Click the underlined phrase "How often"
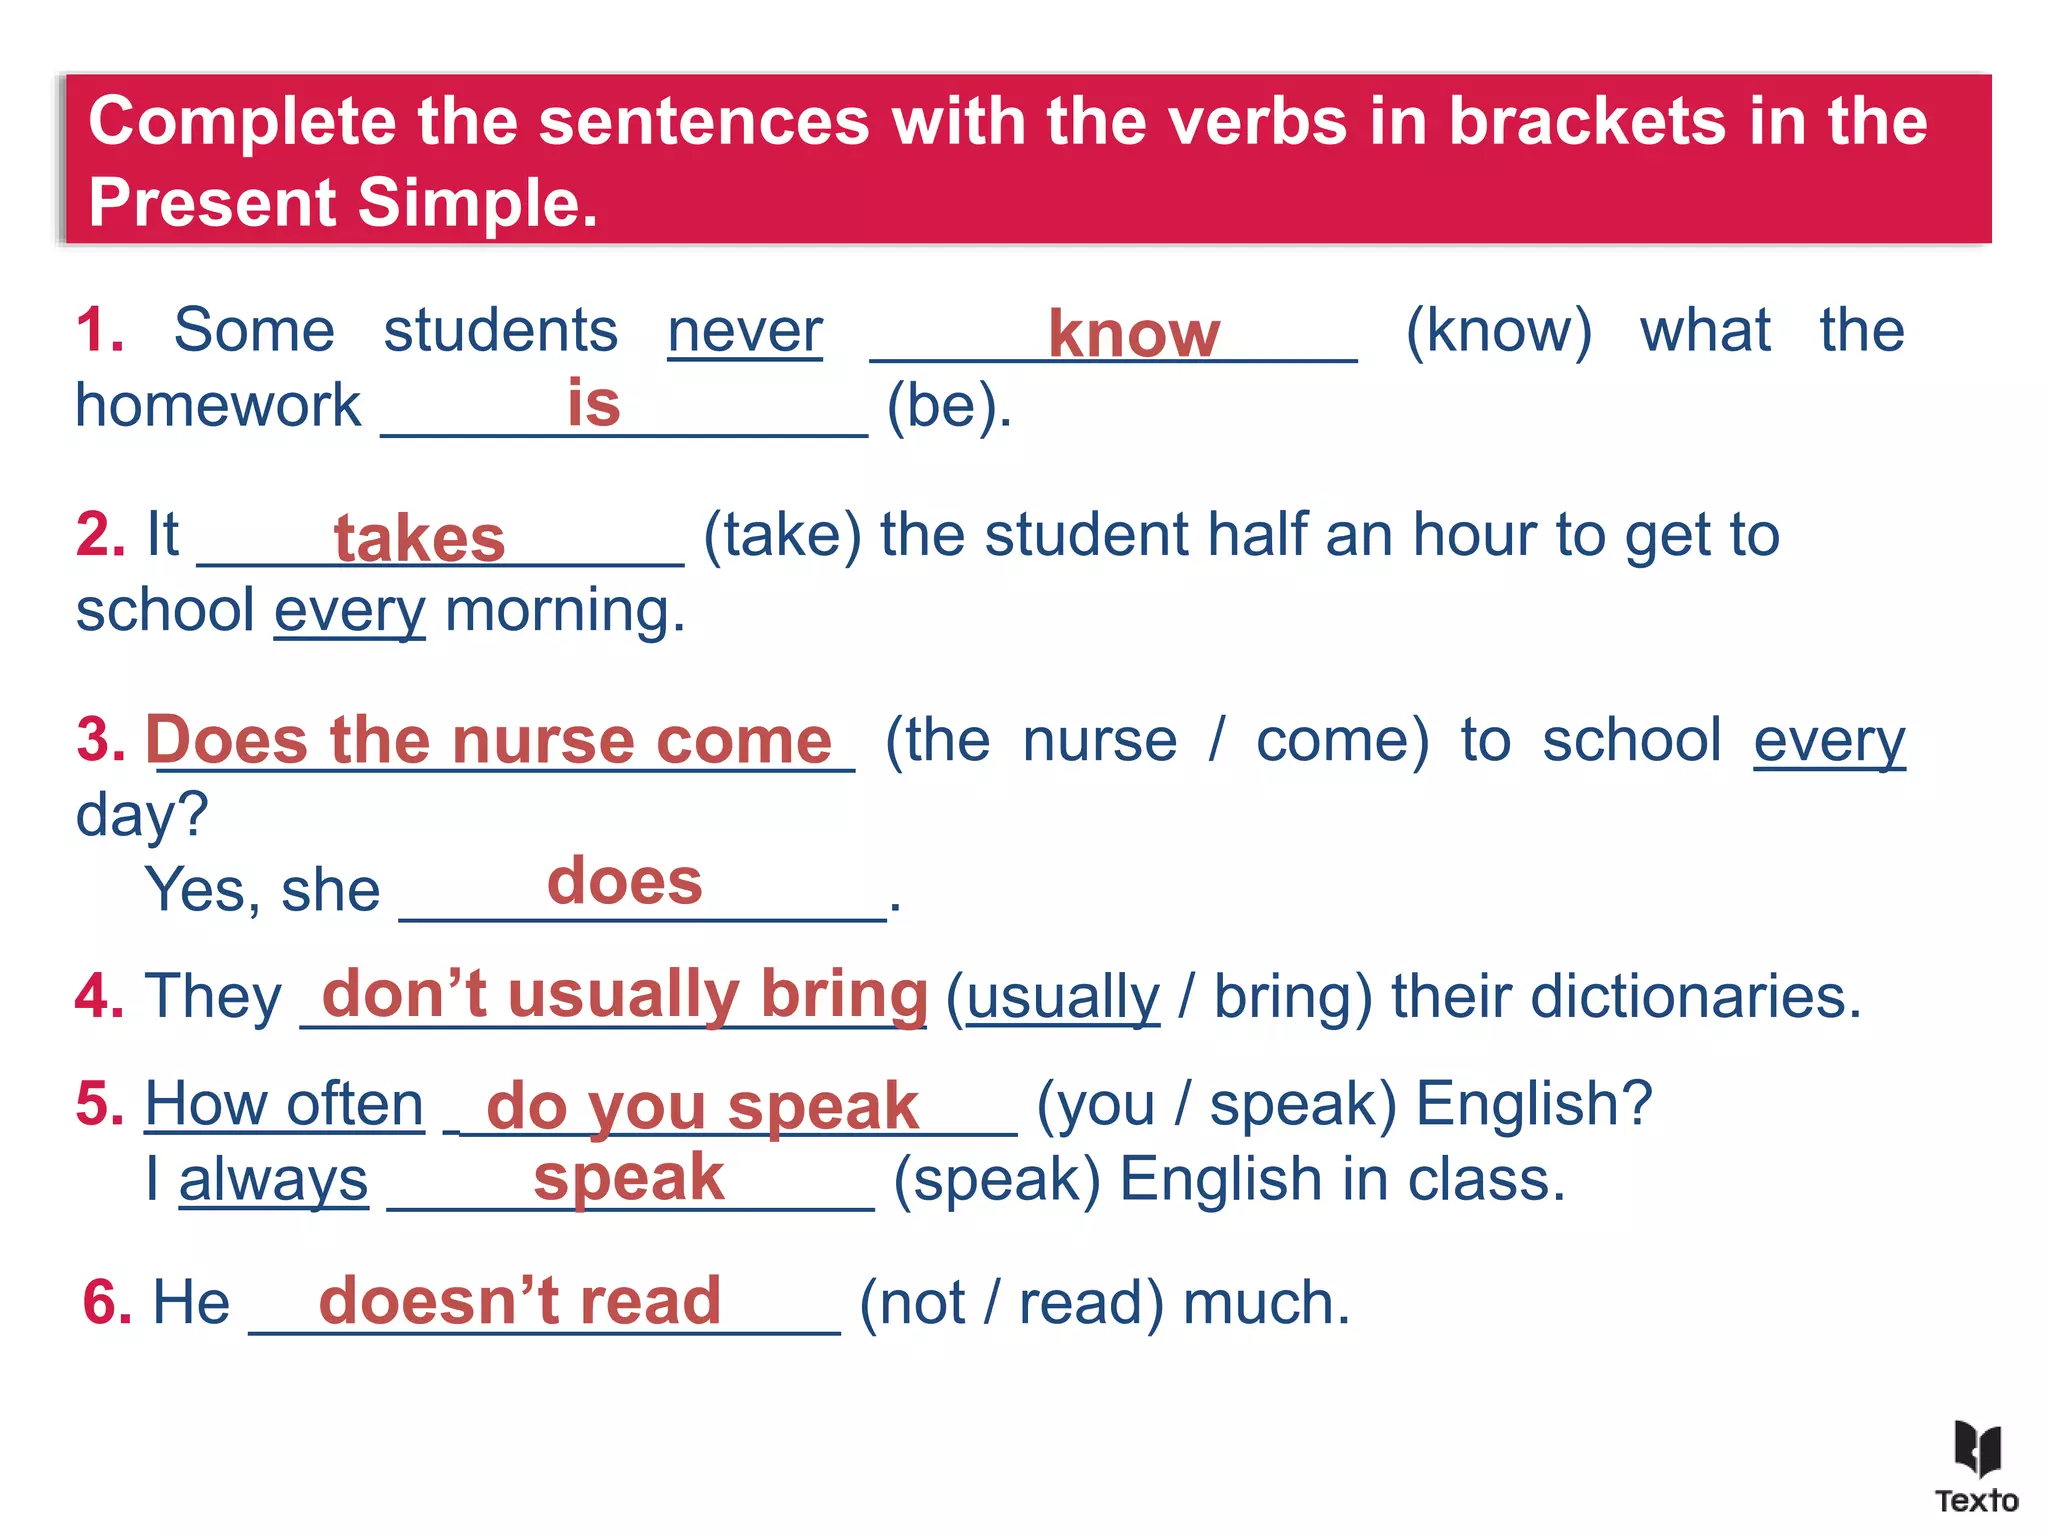Screen dimensions: 2048x1536 point(285,1104)
